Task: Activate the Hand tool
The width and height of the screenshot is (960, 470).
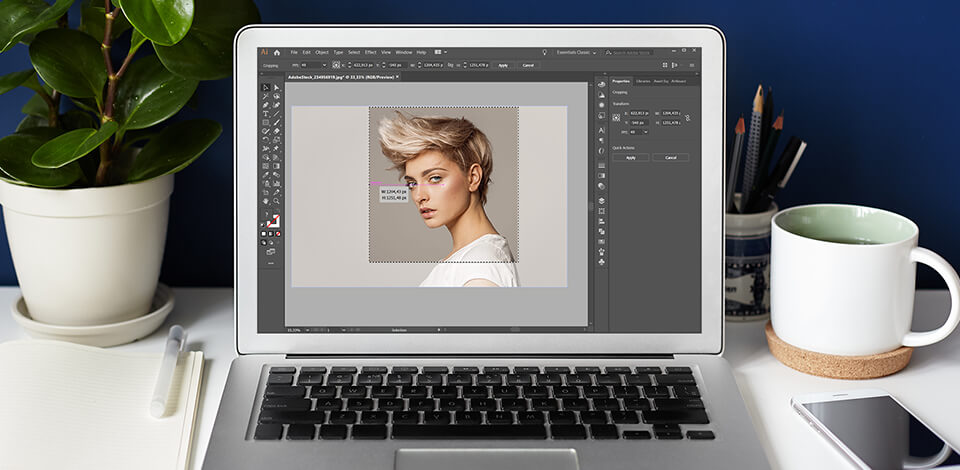Action: pyautogui.click(x=266, y=201)
